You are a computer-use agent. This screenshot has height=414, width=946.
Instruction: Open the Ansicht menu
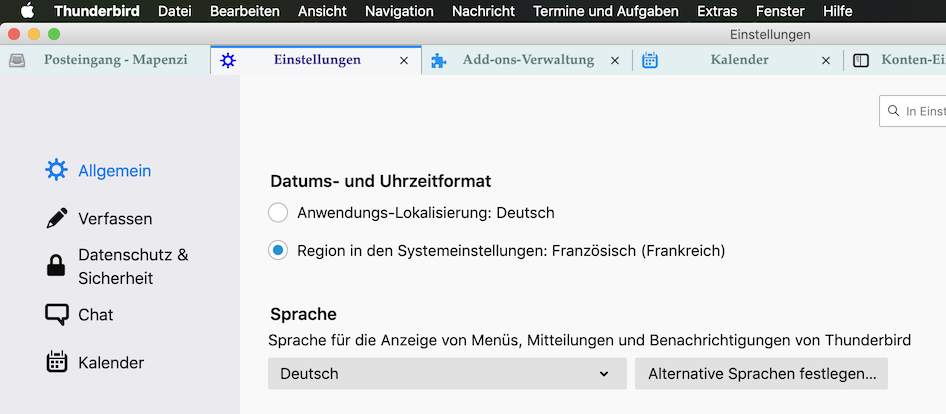click(322, 11)
